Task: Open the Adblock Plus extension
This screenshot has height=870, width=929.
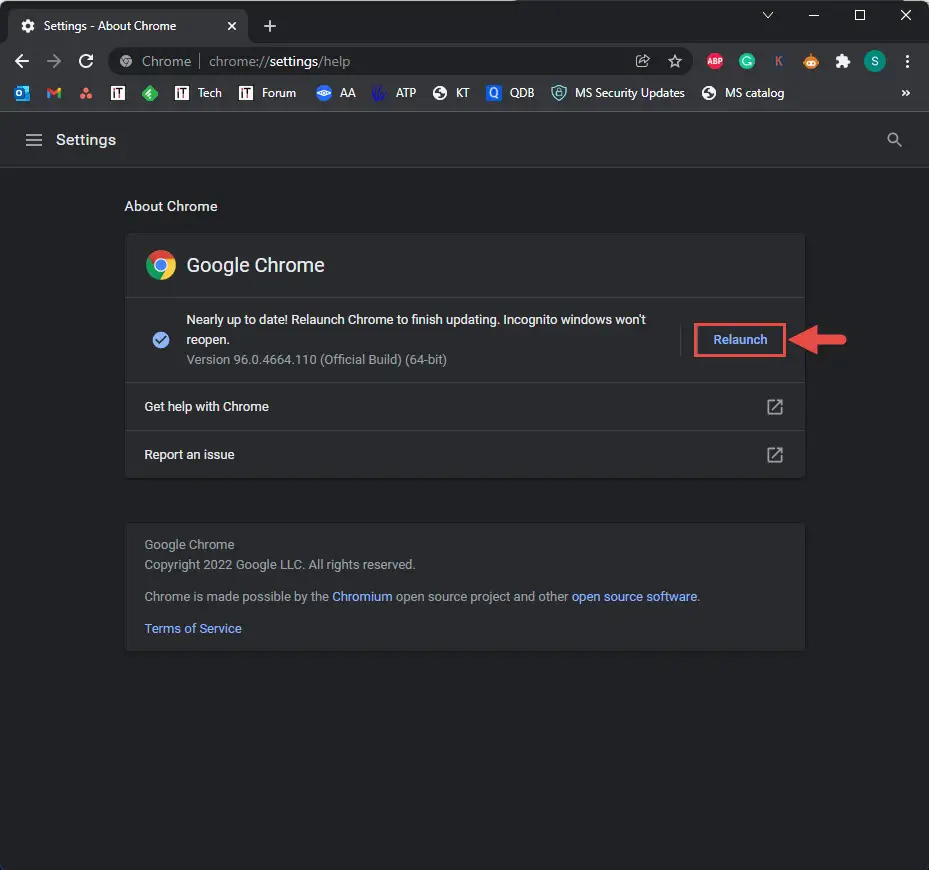Action: tap(715, 61)
